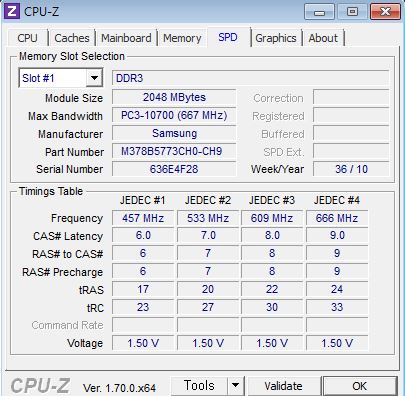This screenshot has width=405, height=396.
Task: Open the Graphics tab
Action: coord(276,38)
